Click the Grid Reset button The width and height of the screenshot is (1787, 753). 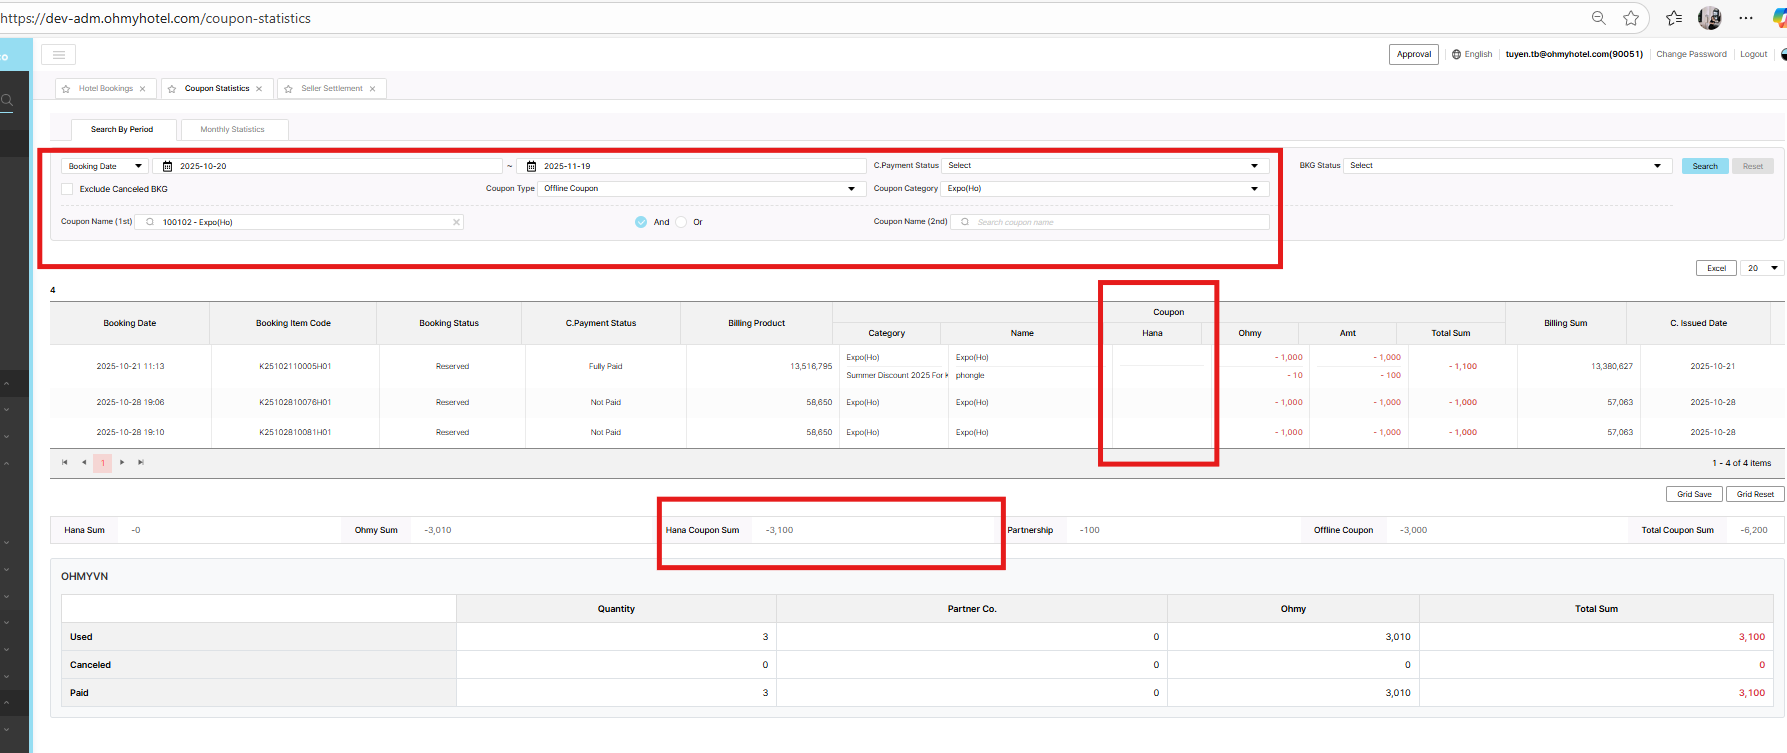click(x=1755, y=494)
